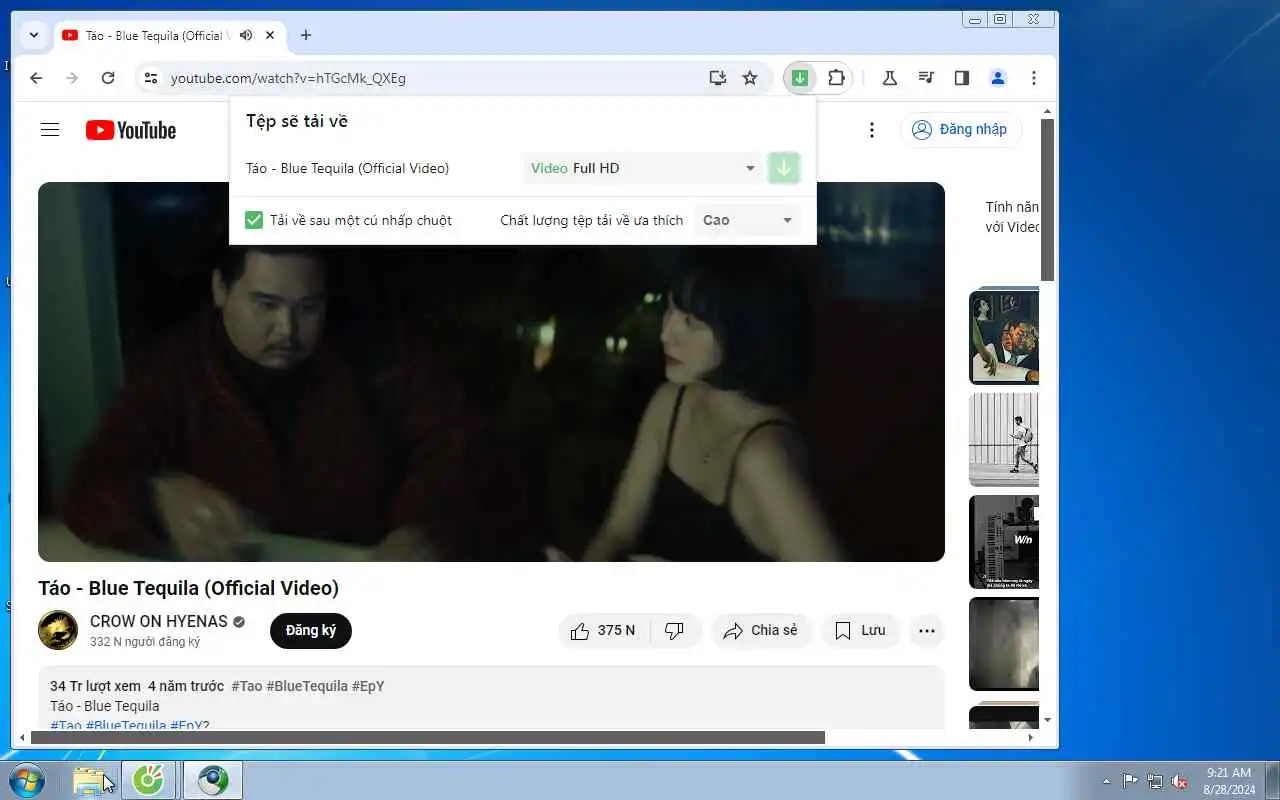The height and width of the screenshot is (800, 1280).
Task: Go to the YouTube home logo
Action: (x=131, y=130)
